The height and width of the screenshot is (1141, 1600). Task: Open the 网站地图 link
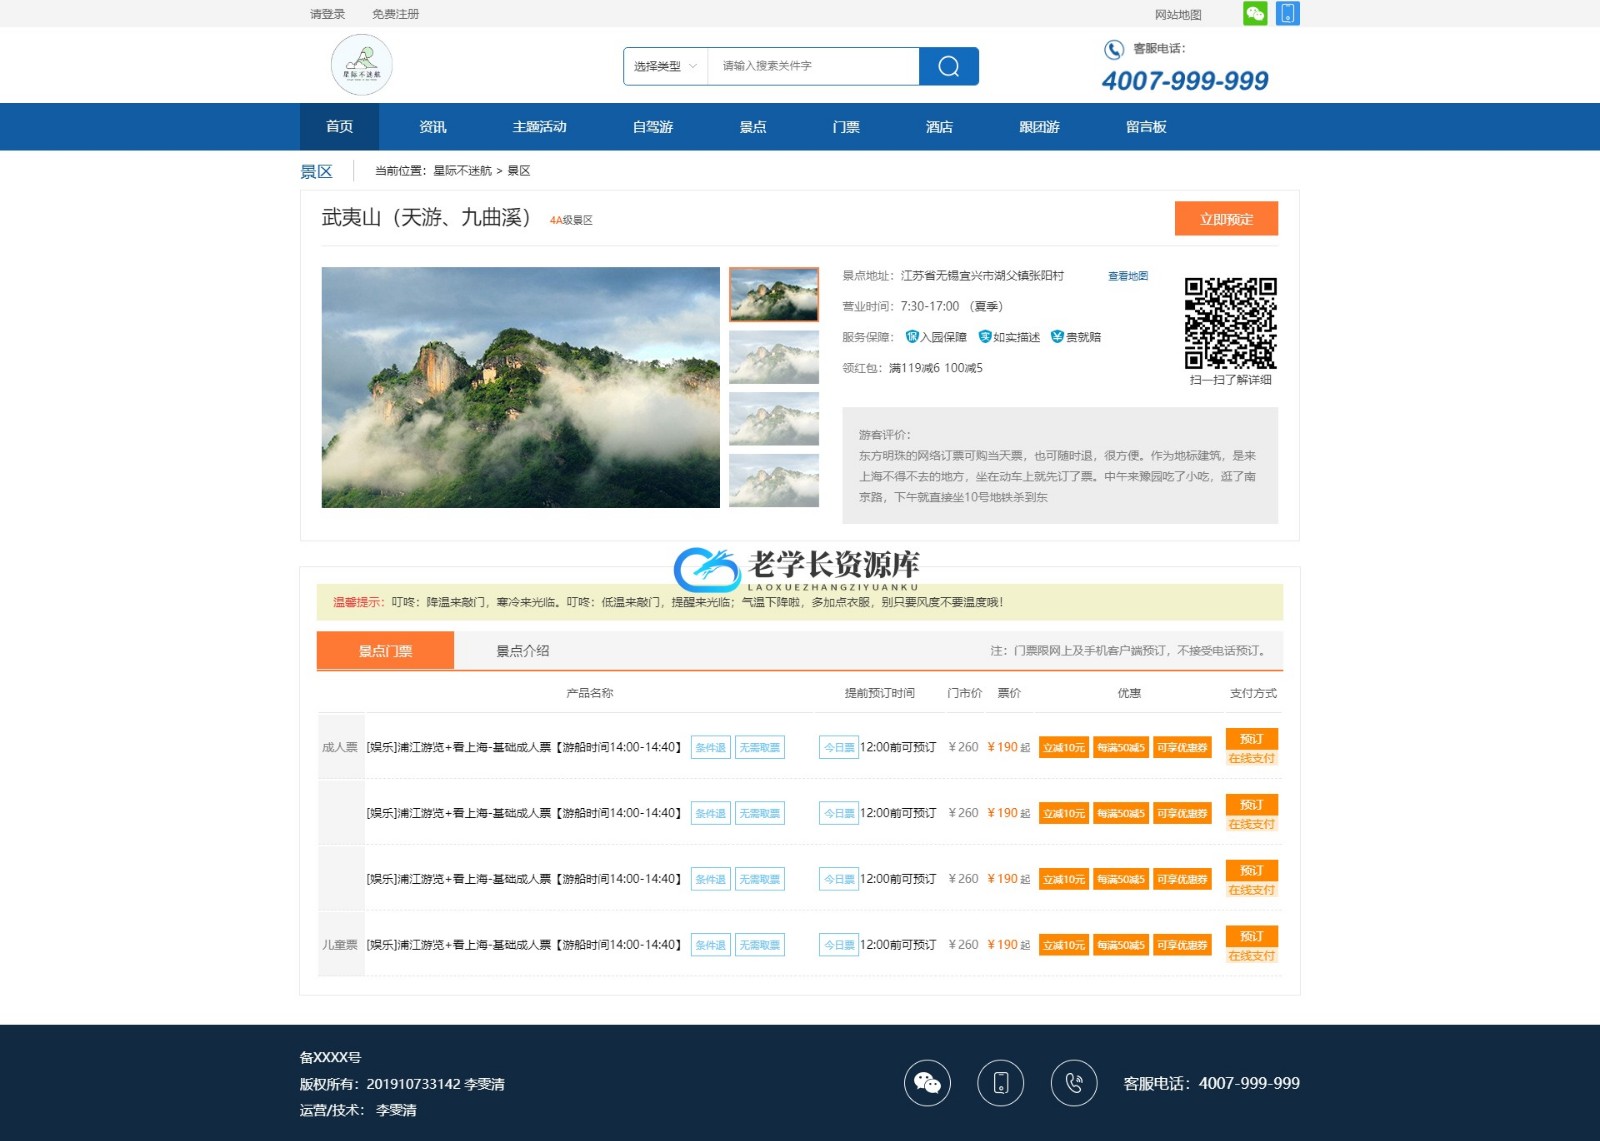pyautogui.click(x=1178, y=15)
